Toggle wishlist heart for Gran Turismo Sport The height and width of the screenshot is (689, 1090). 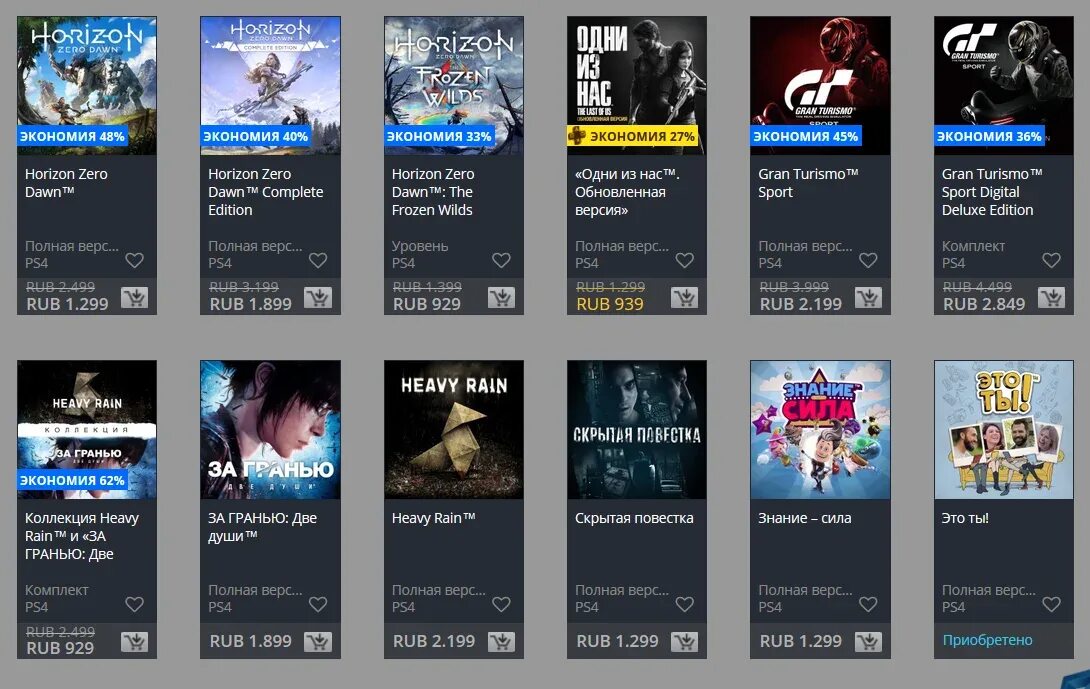pos(868,260)
